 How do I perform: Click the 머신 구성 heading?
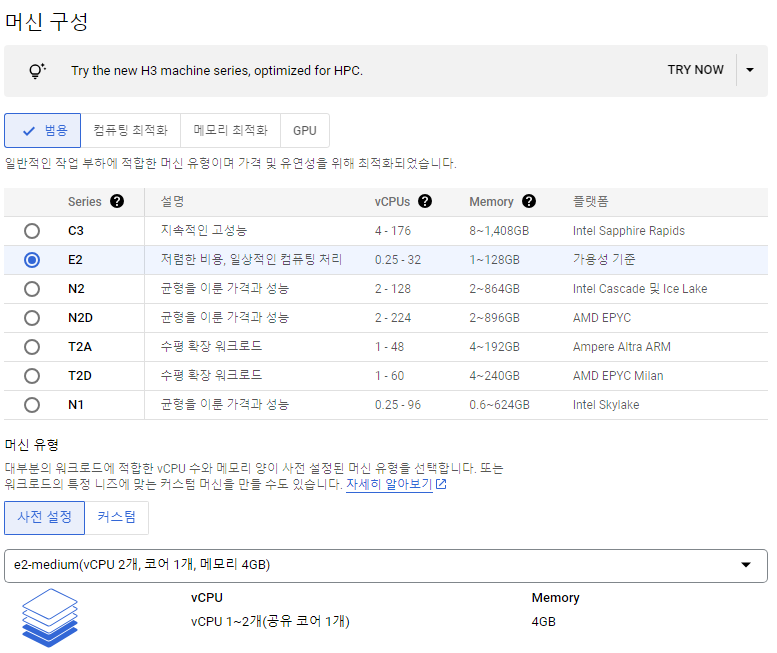47,22
